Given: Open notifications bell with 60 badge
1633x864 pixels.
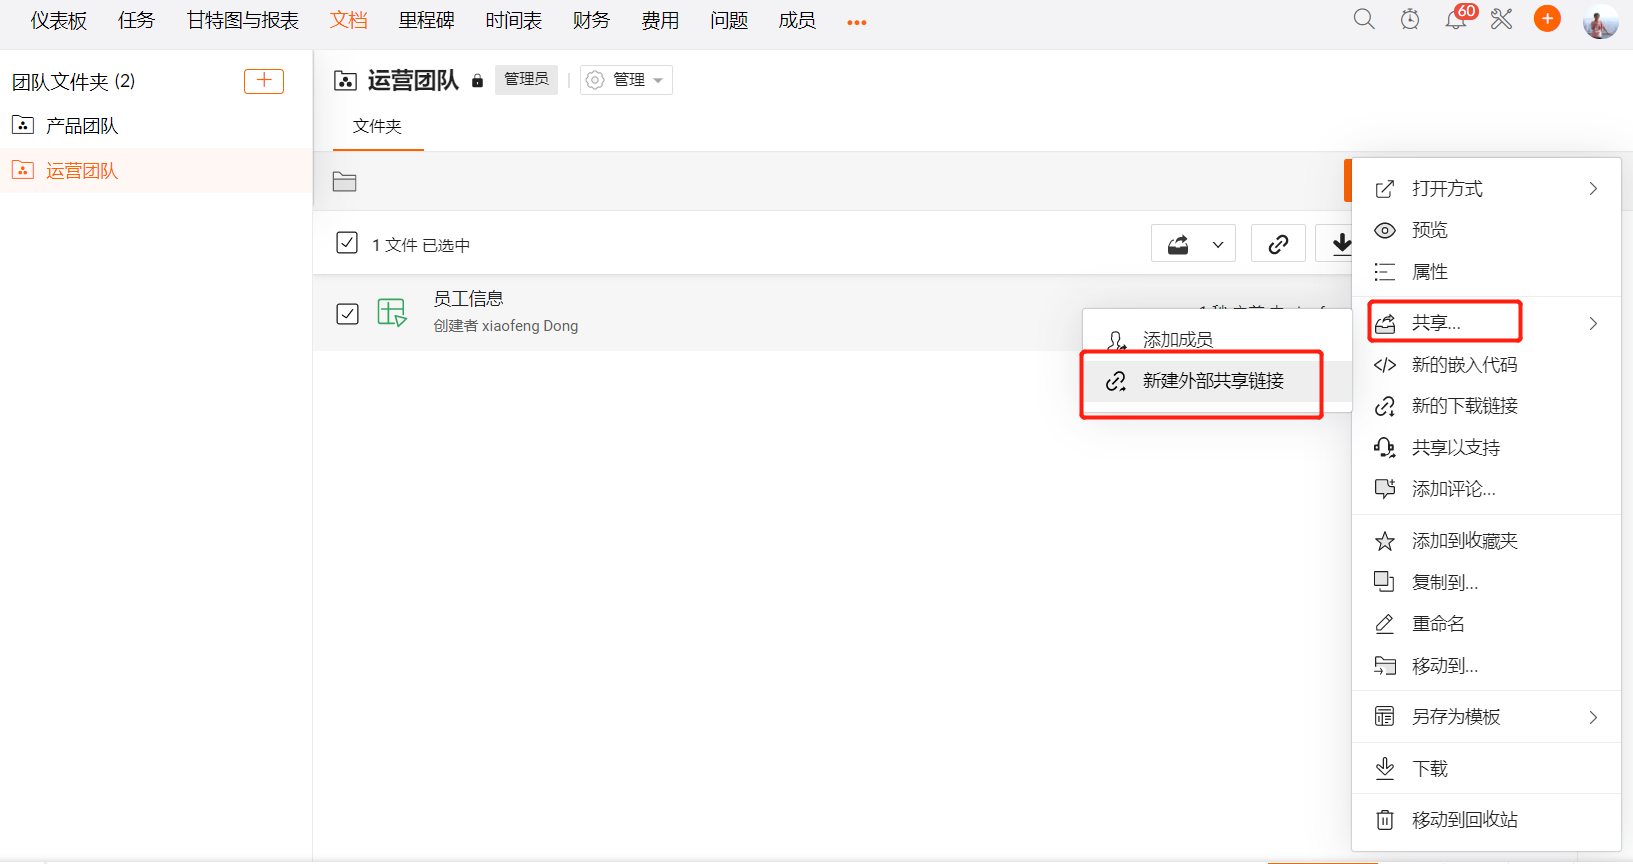Looking at the screenshot, I should click(1456, 20).
